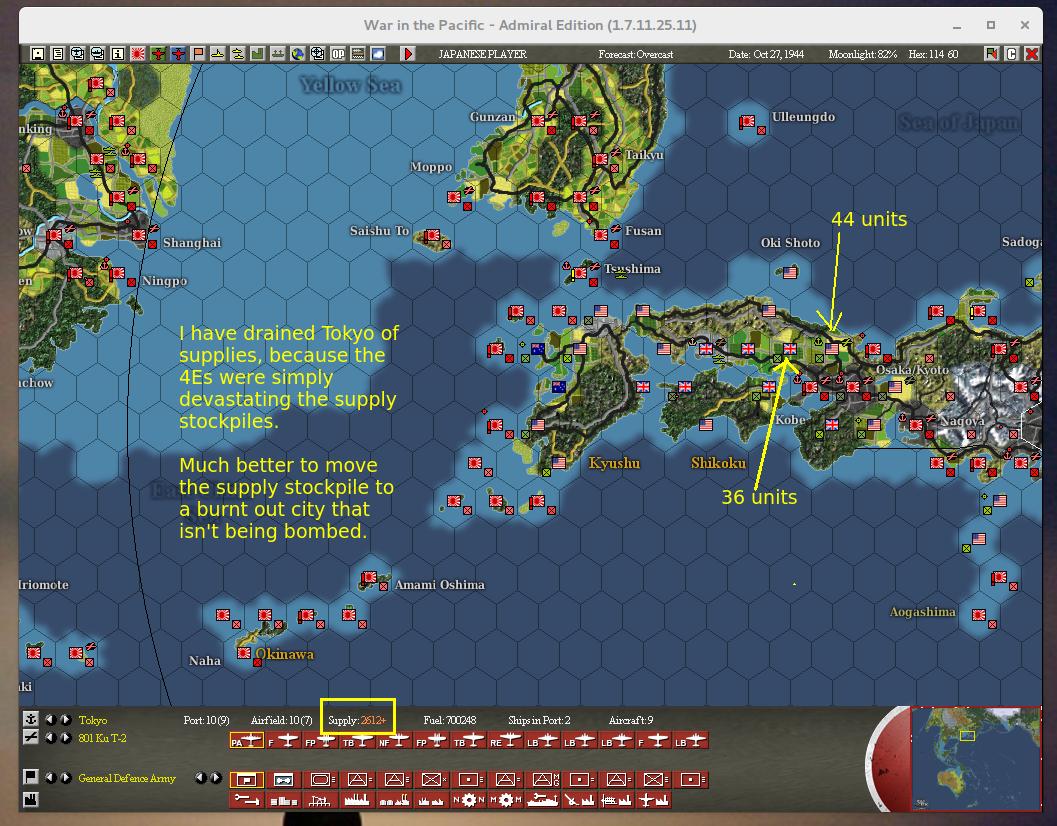This screenshot has height=826, width=1057.
Task: Click the Japanese rising sun toolbar icon
Action: pyautogui.click(x=138, y=53)
